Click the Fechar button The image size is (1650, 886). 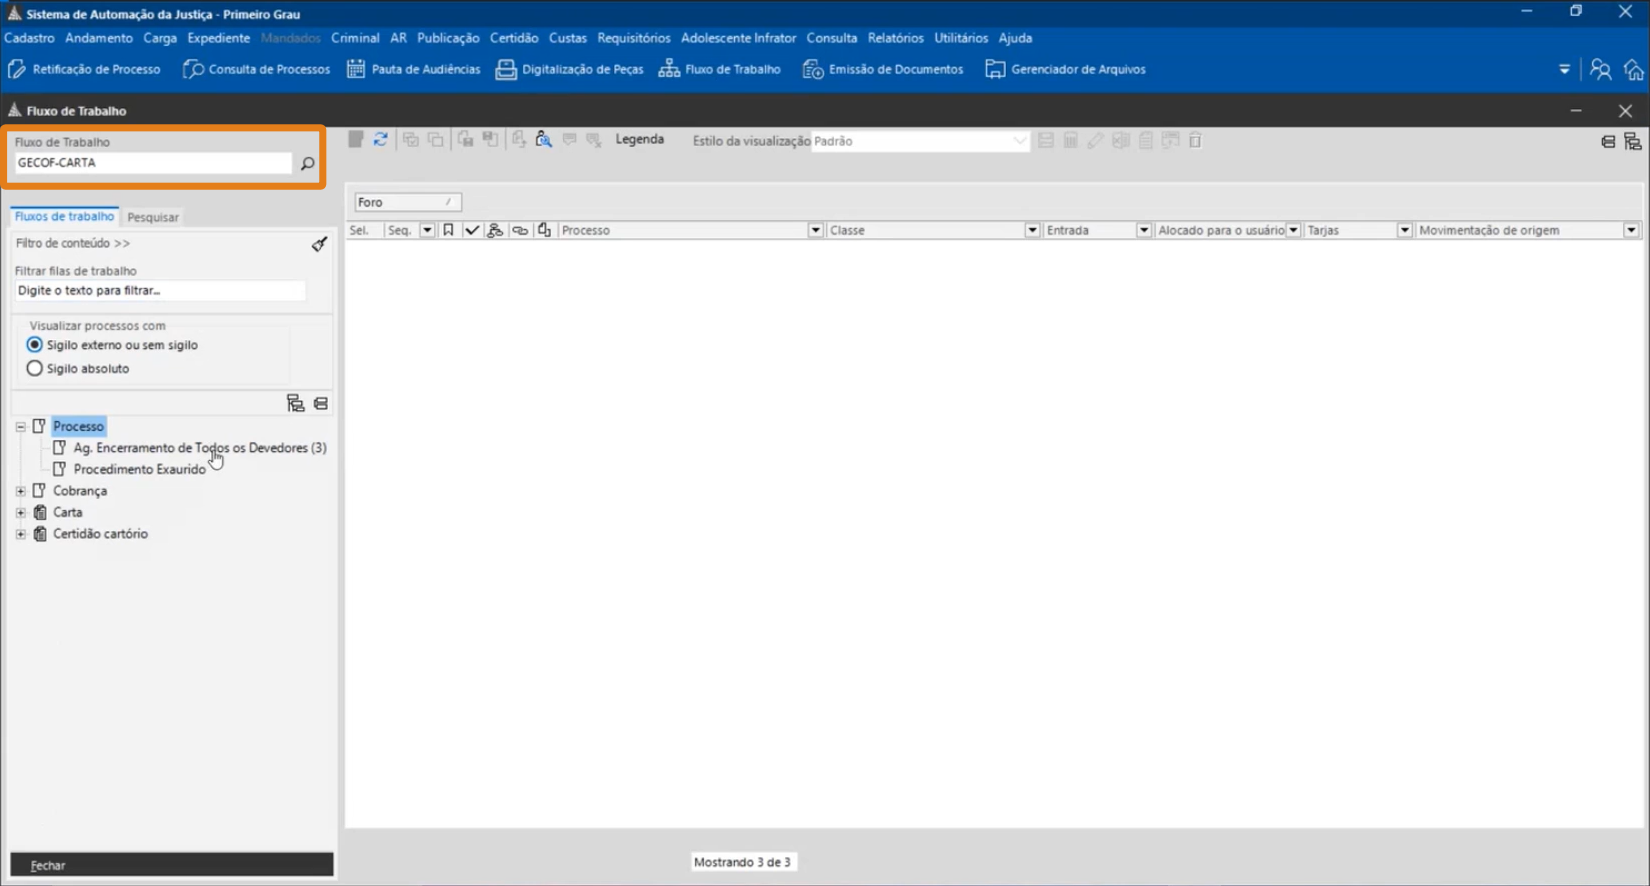pos(172,865)
